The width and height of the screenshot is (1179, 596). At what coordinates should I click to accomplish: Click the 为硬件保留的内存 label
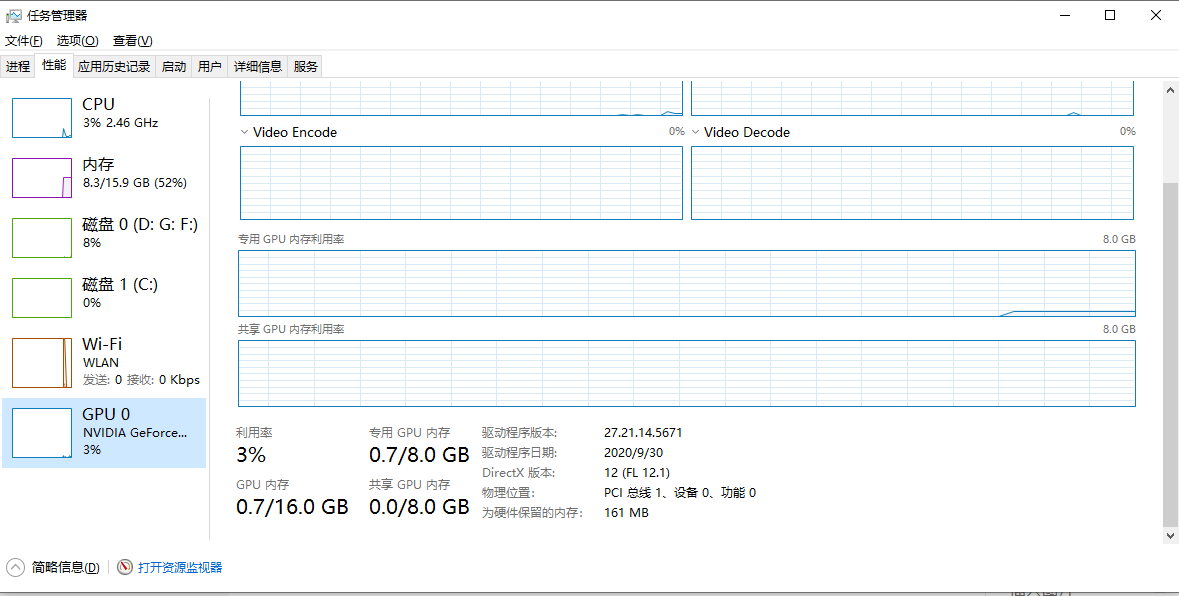532,513
